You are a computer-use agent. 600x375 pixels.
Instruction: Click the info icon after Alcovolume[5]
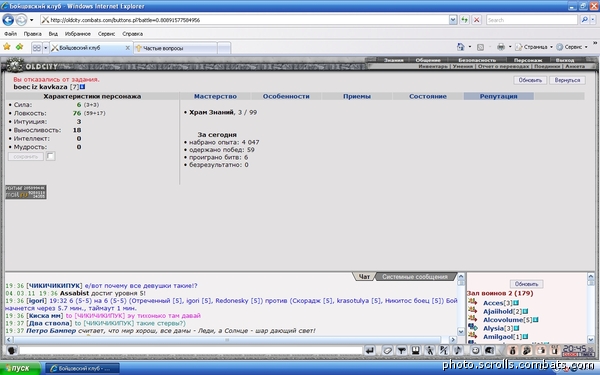tap(536, 320)
